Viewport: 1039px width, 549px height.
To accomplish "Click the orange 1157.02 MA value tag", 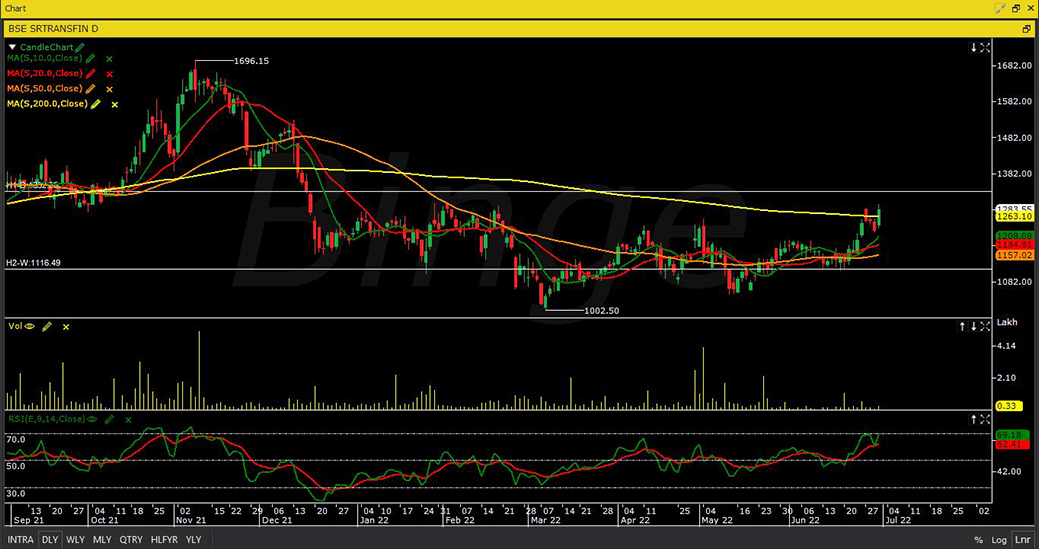I will [x=1014, y=255].
